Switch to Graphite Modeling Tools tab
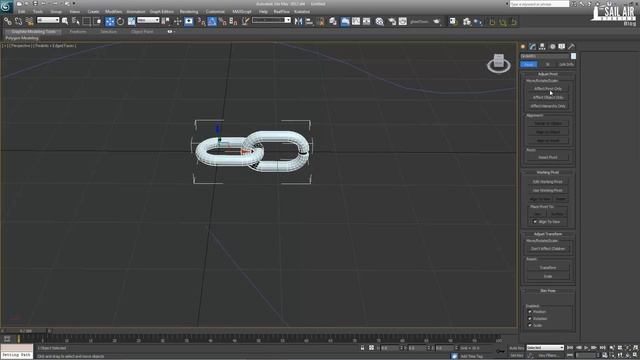640x360 pixels. pyautogui.click(x=33, y=31)
